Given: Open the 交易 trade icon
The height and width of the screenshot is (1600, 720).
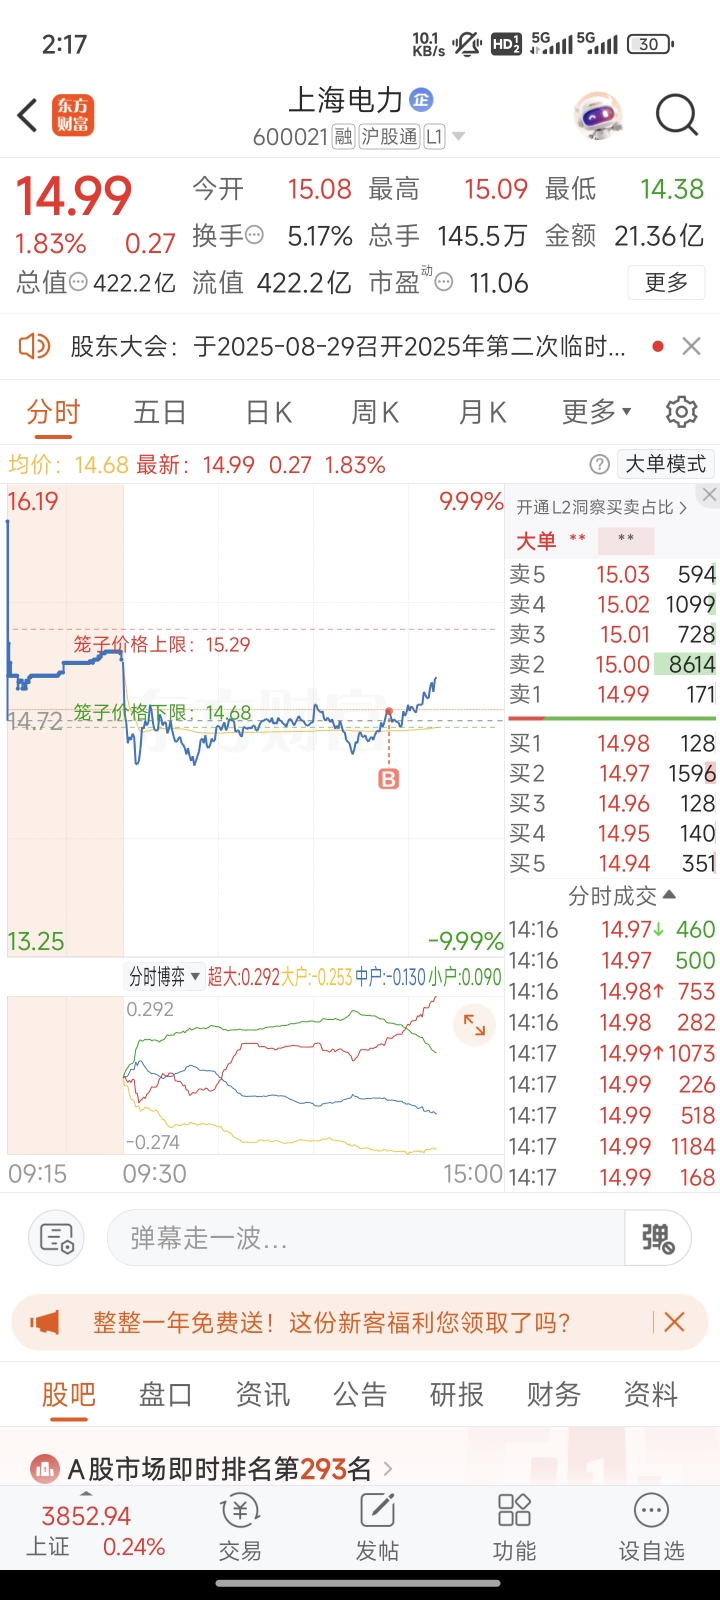Looking at the screenshot, I should click(x=240, y=1527).
